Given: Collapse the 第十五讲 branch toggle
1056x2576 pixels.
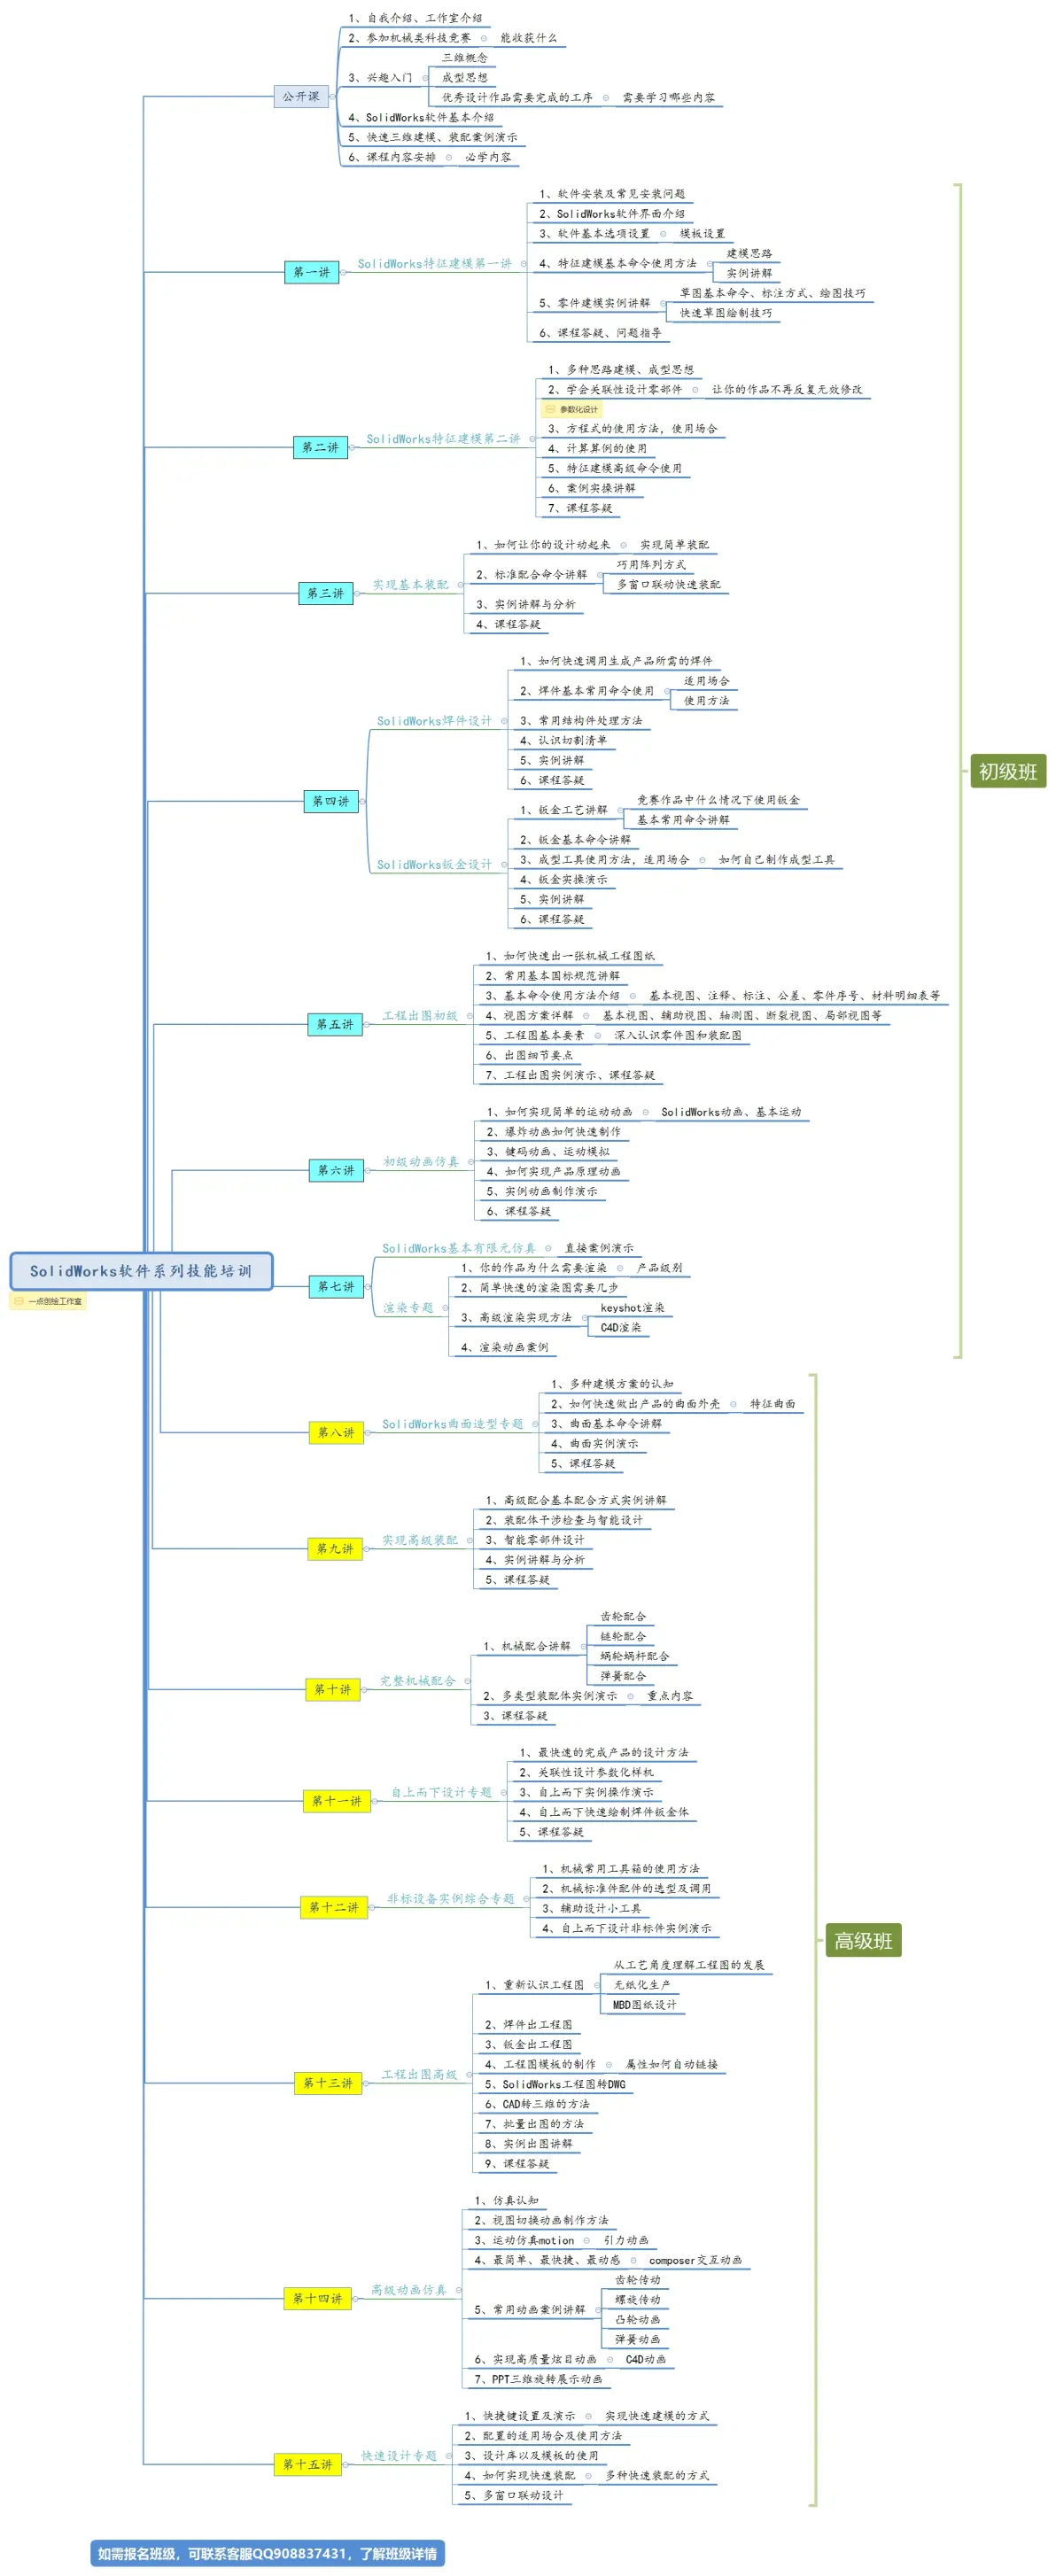Looking at the screenshot, I should [x=347, y=2464].
